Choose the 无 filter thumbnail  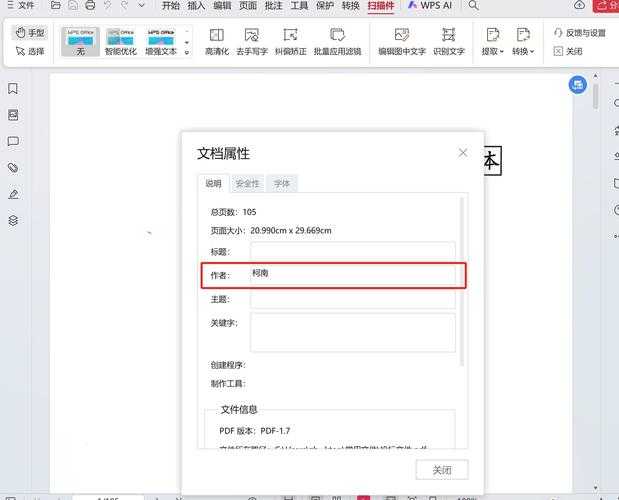point(81,42)
